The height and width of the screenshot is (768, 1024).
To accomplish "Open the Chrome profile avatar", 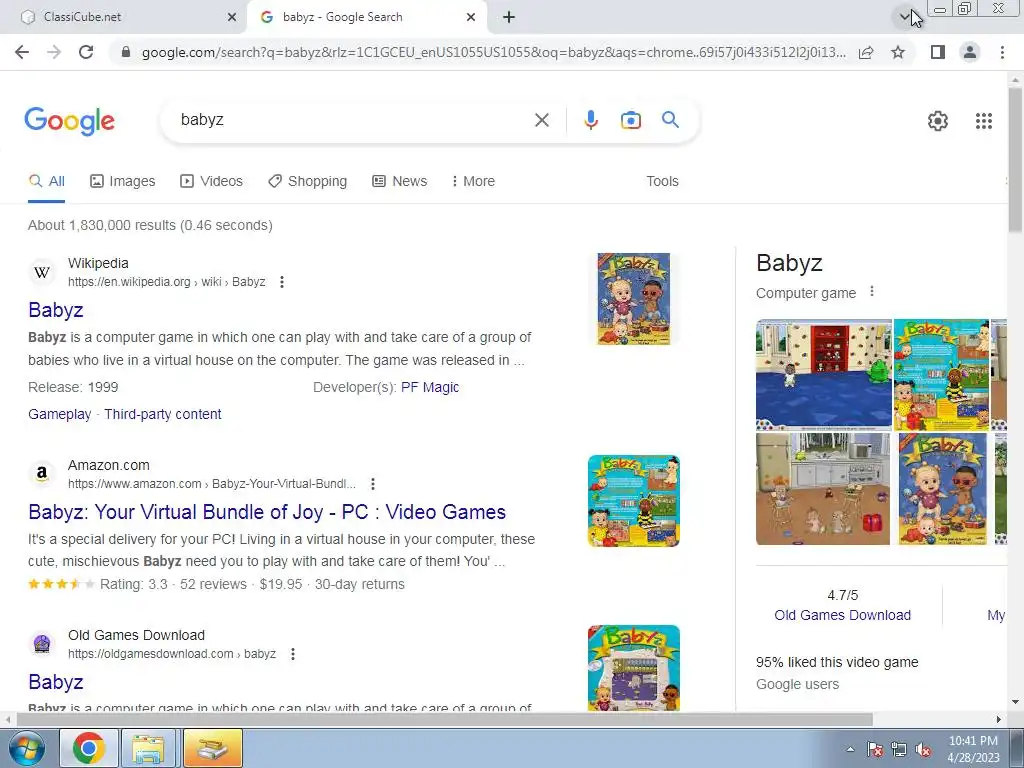I will coord(970,52).
